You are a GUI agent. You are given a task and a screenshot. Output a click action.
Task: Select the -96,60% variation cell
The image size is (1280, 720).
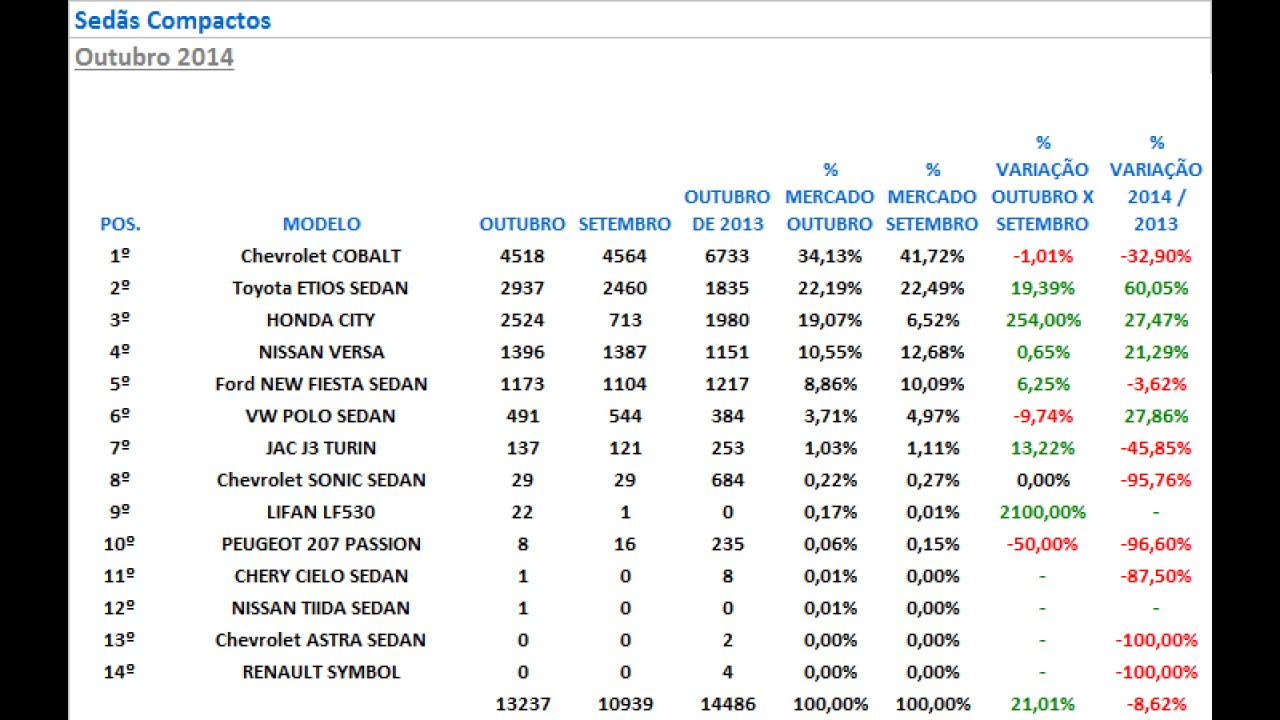click(x=1156, y=544)
